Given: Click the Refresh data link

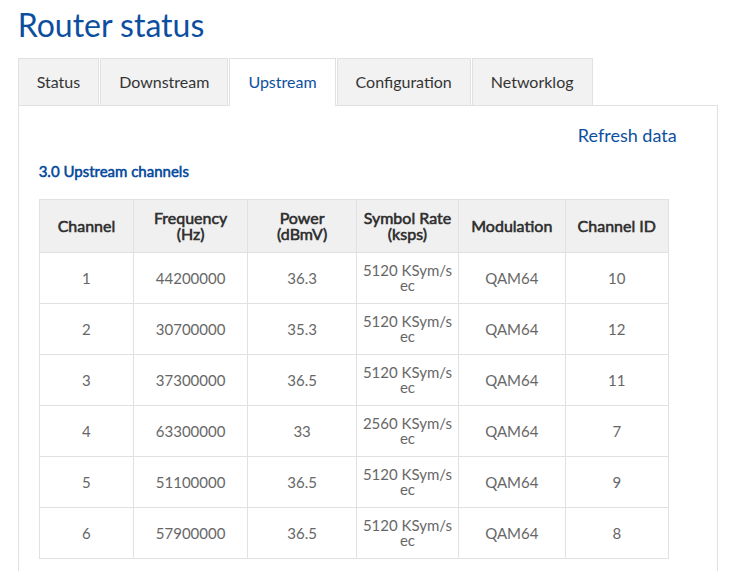Looking at the screenshot, I should pos(627,136).
